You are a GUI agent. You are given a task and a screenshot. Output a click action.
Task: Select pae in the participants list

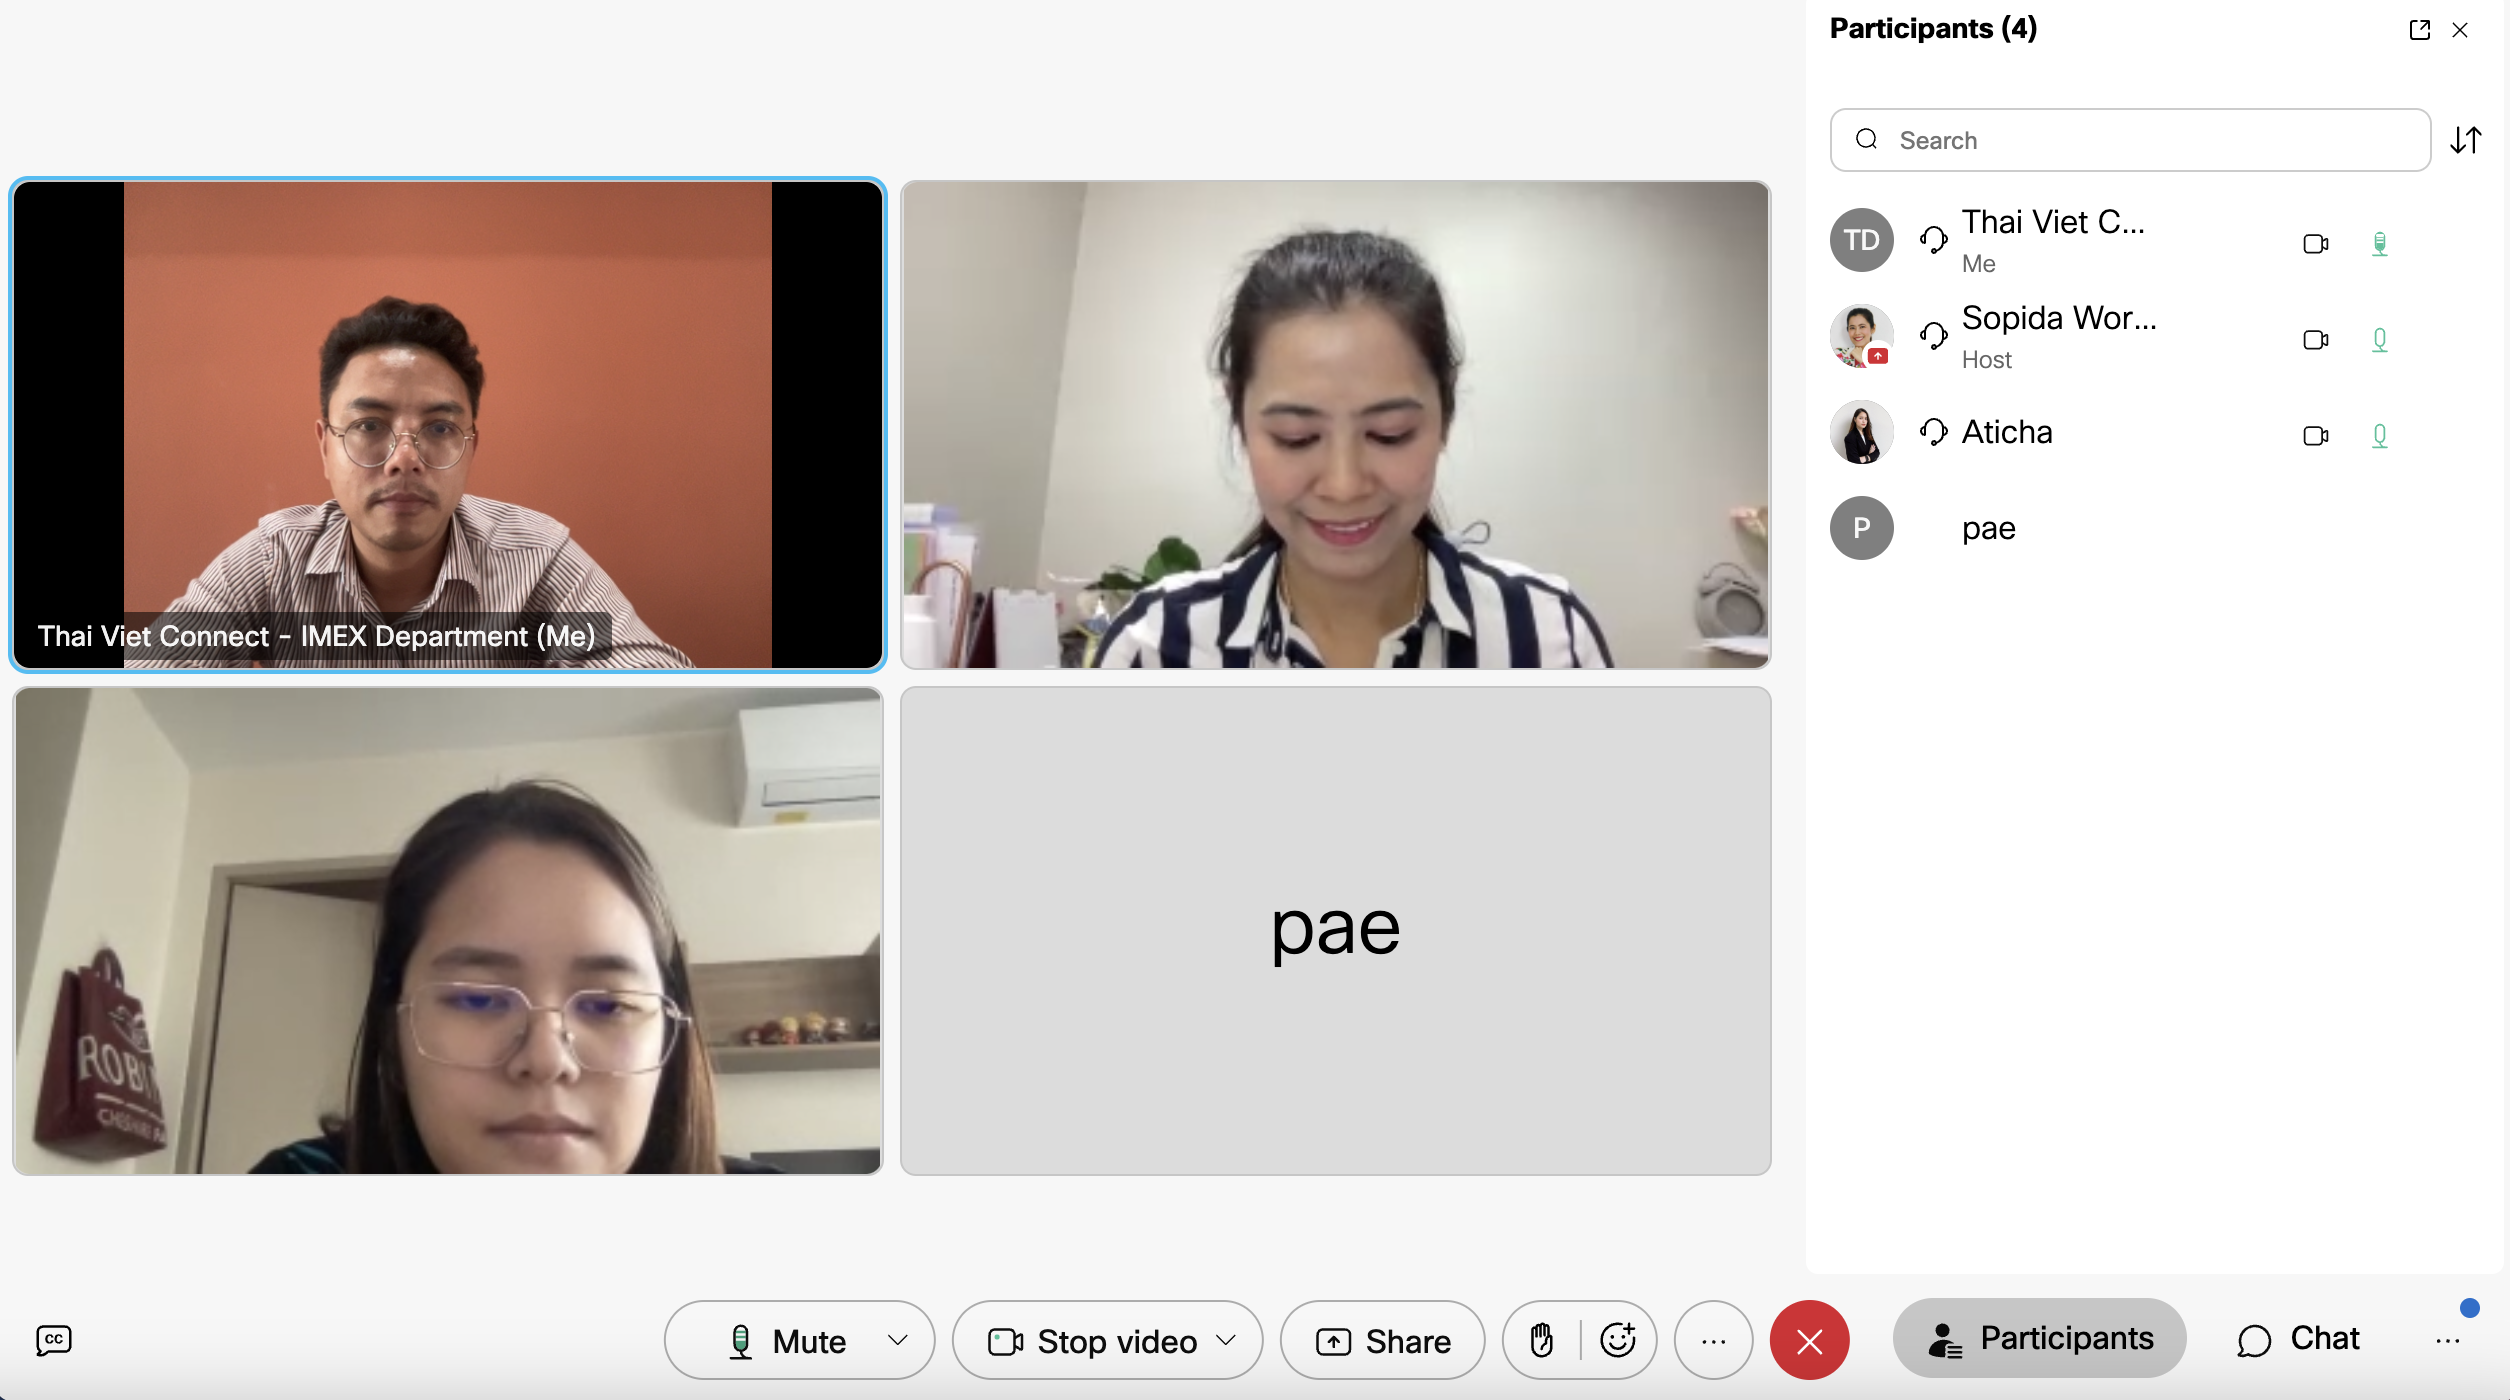pos(1988,528)
